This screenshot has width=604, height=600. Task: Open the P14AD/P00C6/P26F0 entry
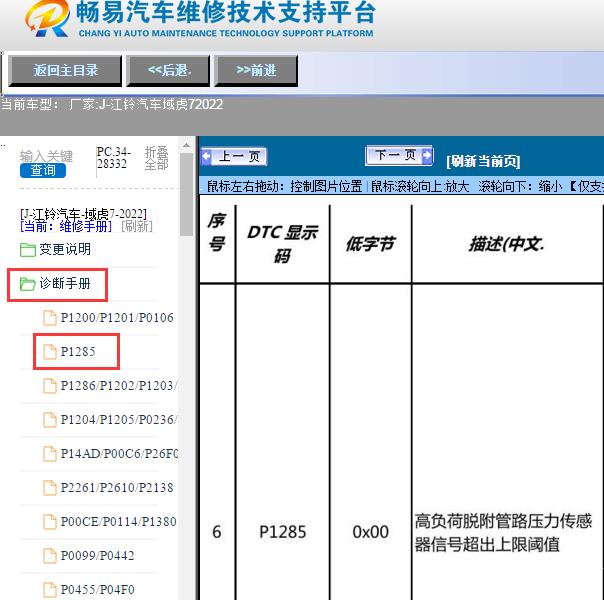point(119,454)
